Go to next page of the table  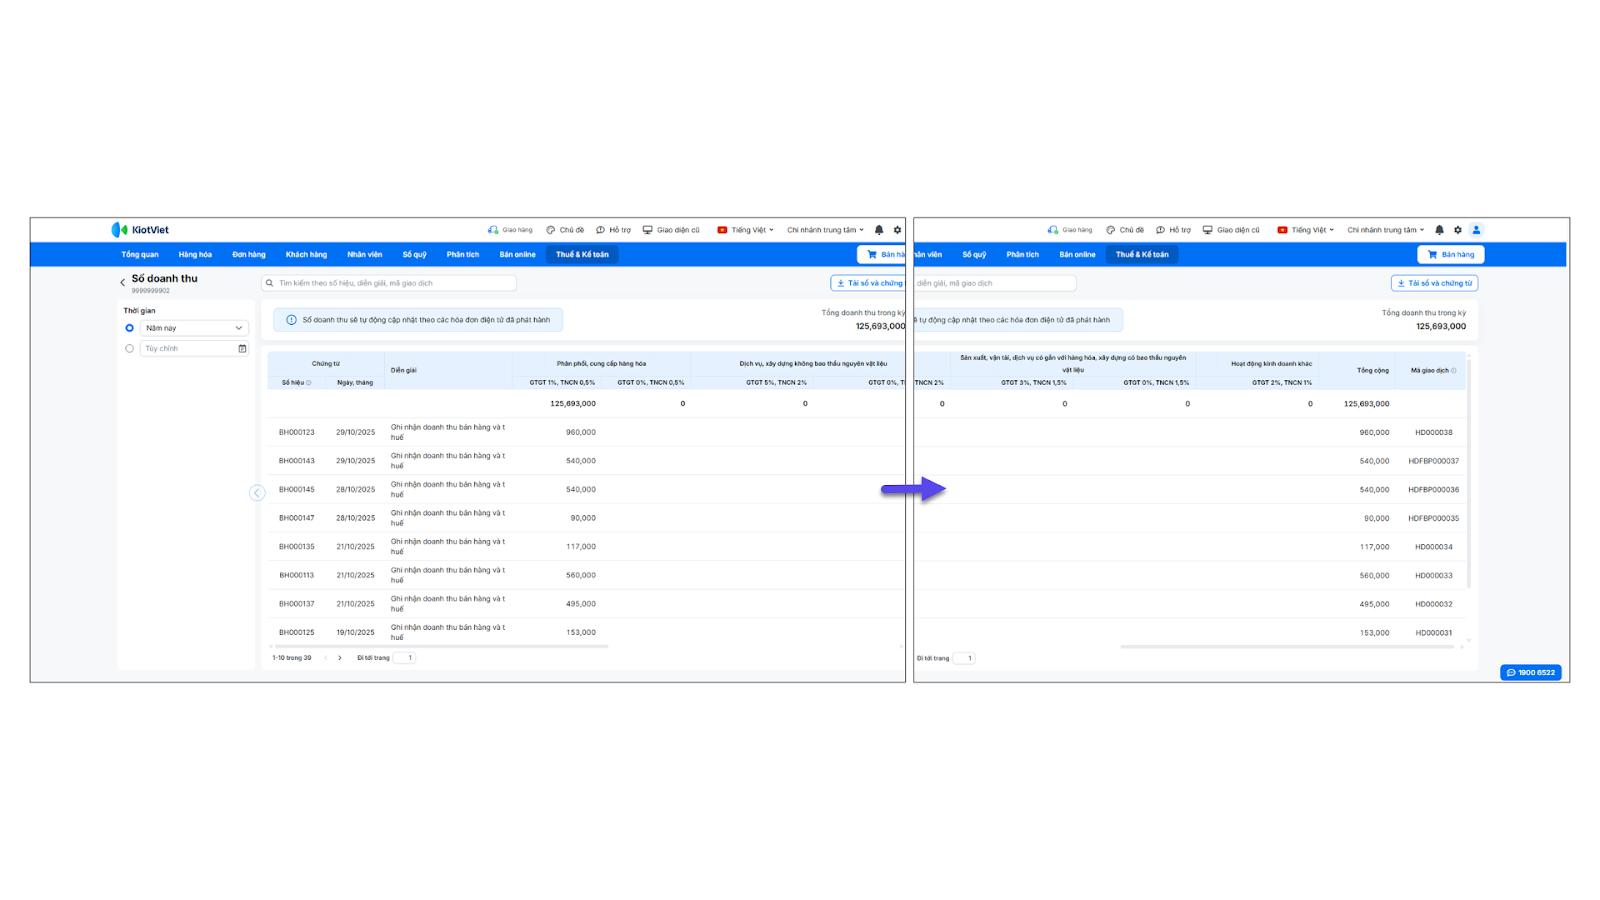coord(340,658)
